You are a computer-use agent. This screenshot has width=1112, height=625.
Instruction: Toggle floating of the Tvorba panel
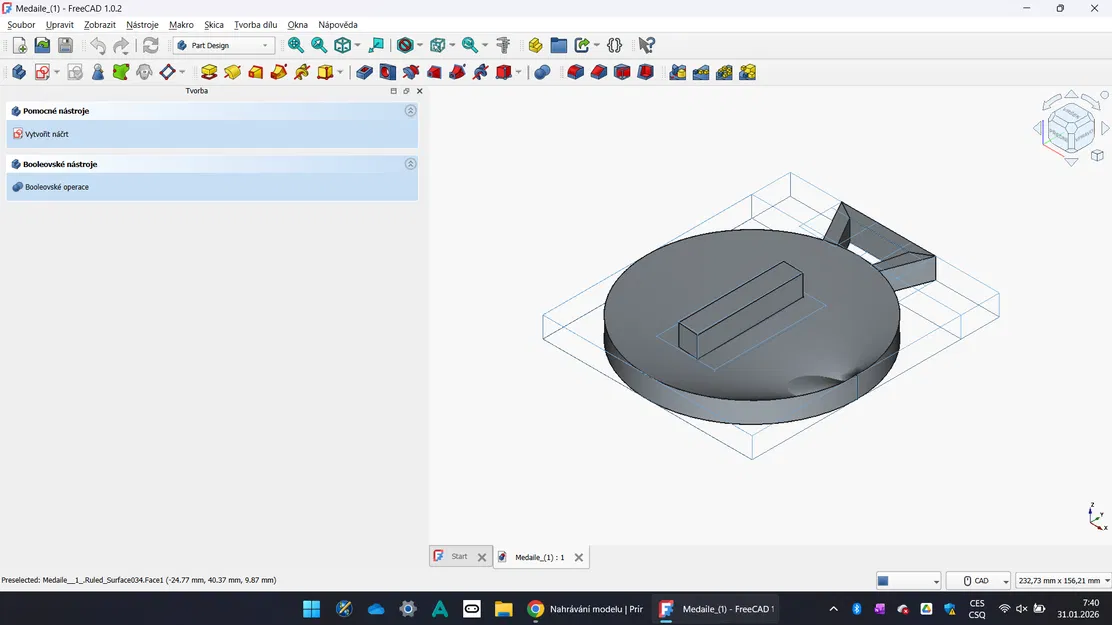406,91
